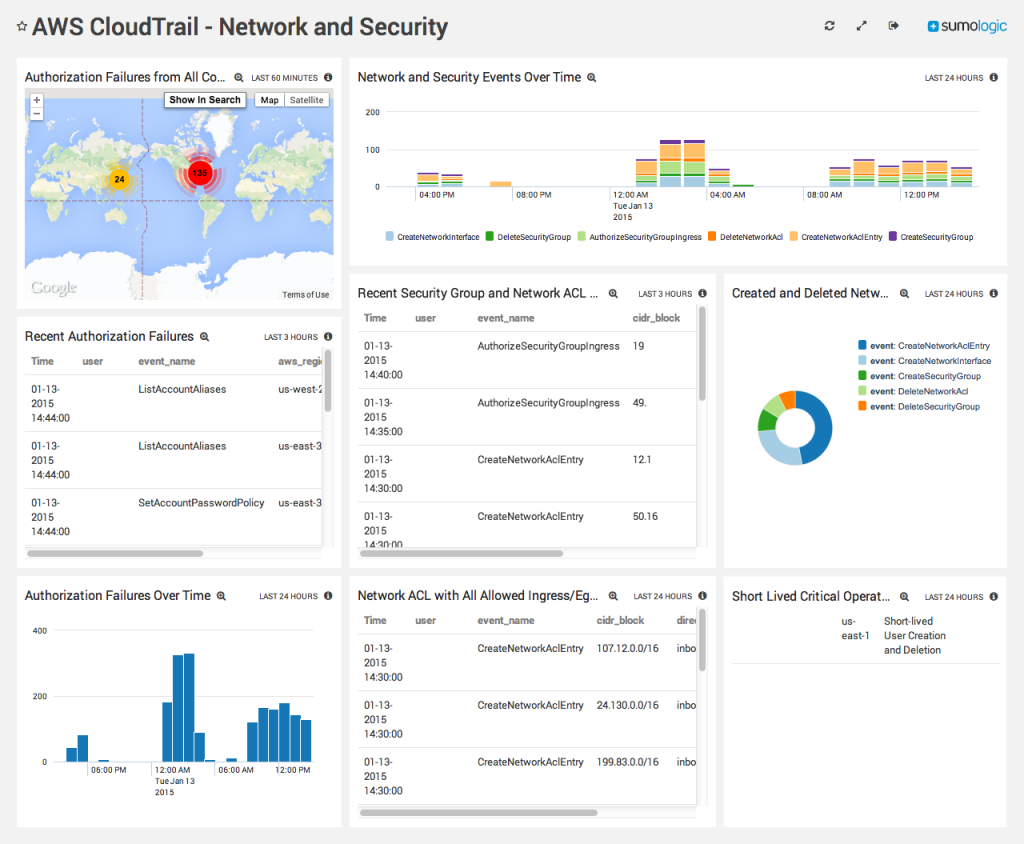
Task: Show info for Short Lived Critical Operations panel
Action: [x=993, y=596]
